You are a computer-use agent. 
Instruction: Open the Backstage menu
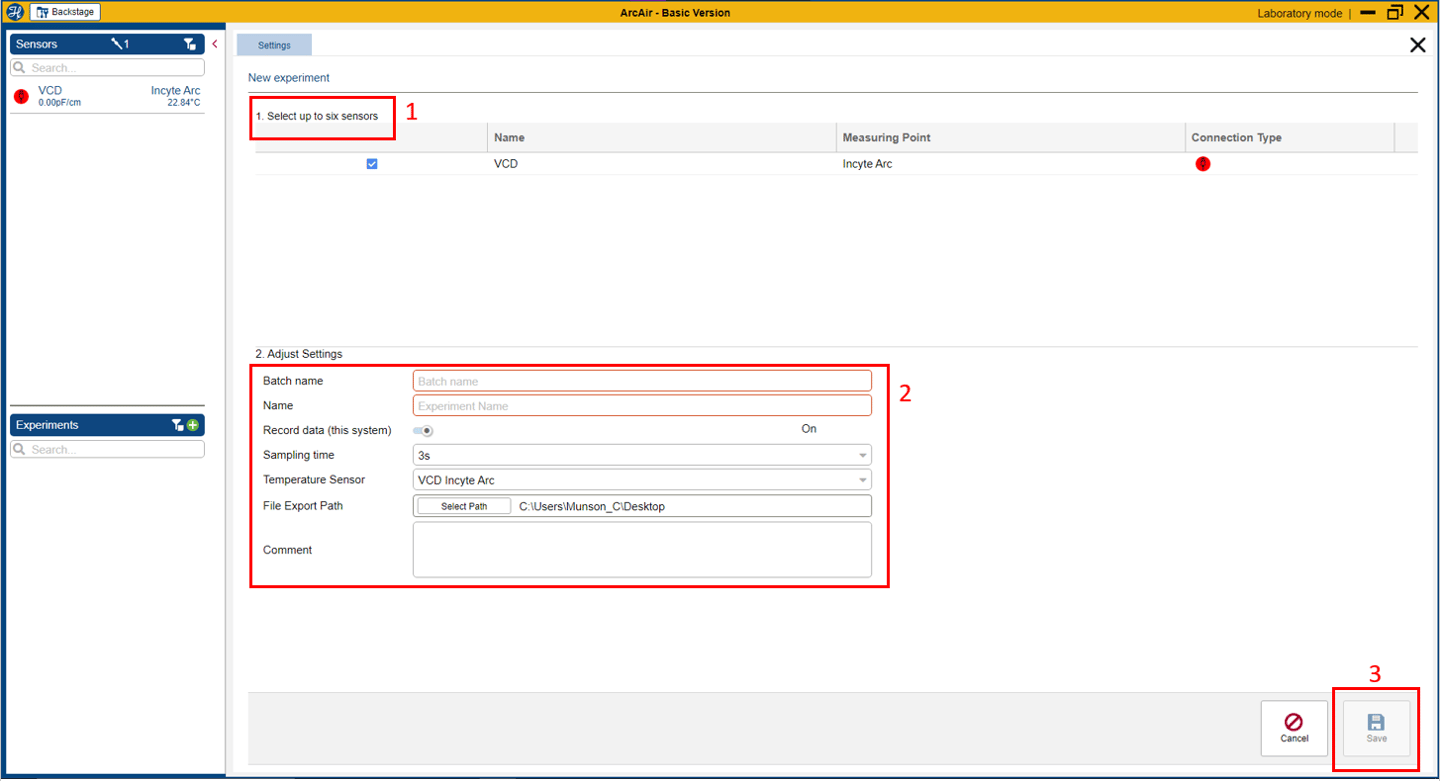(x=65, y=12)
